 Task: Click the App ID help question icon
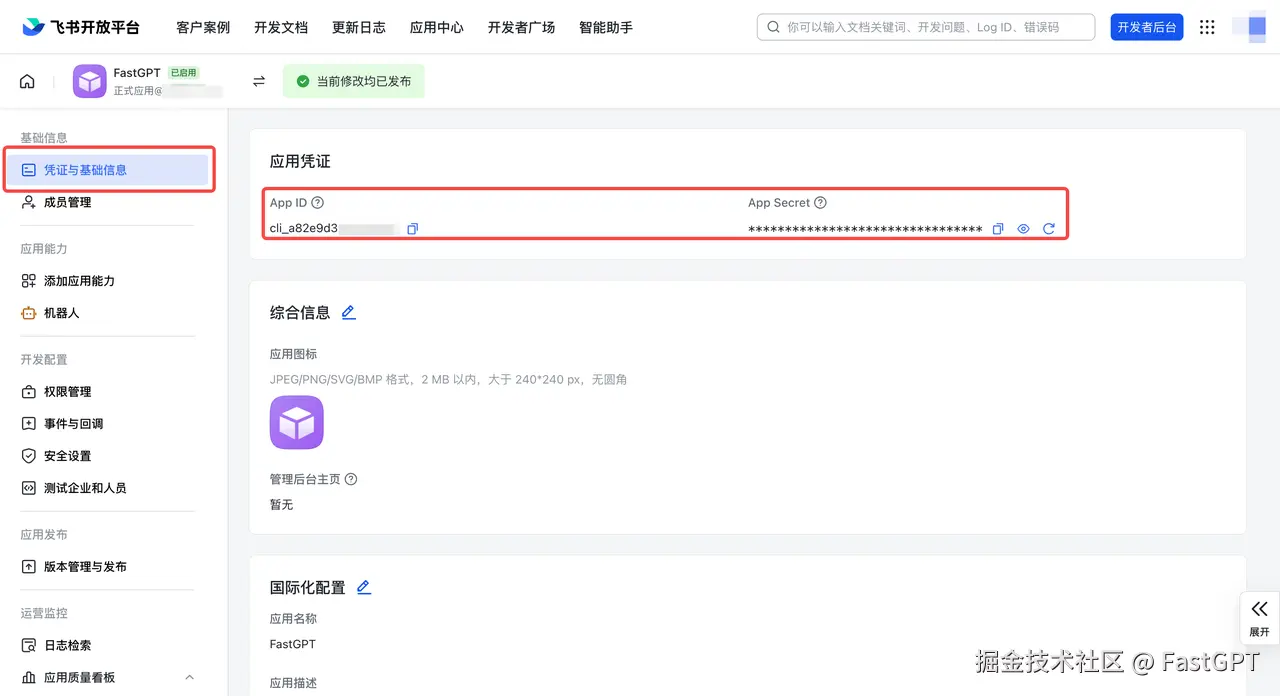(x=318, y=203)
